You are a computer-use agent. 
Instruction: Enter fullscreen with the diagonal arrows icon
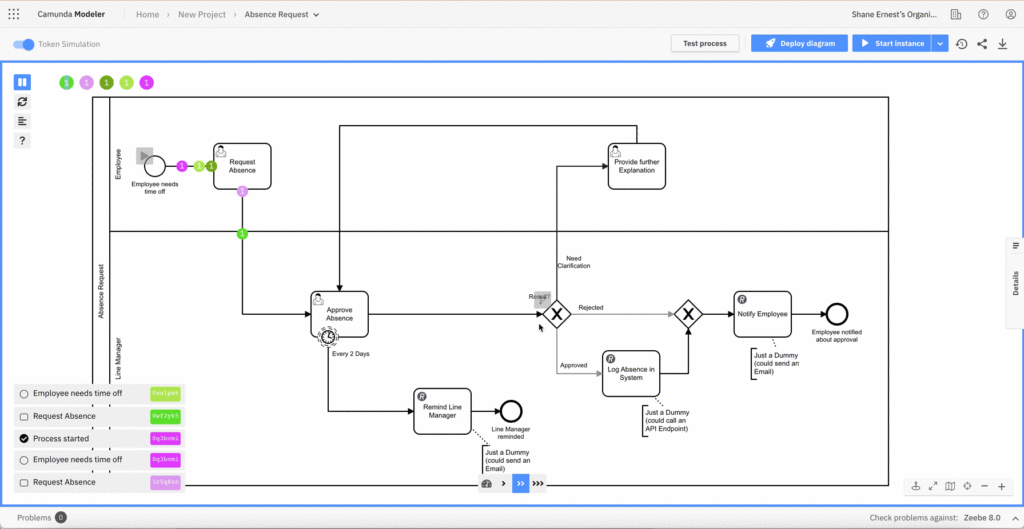(x=933, y=486)
